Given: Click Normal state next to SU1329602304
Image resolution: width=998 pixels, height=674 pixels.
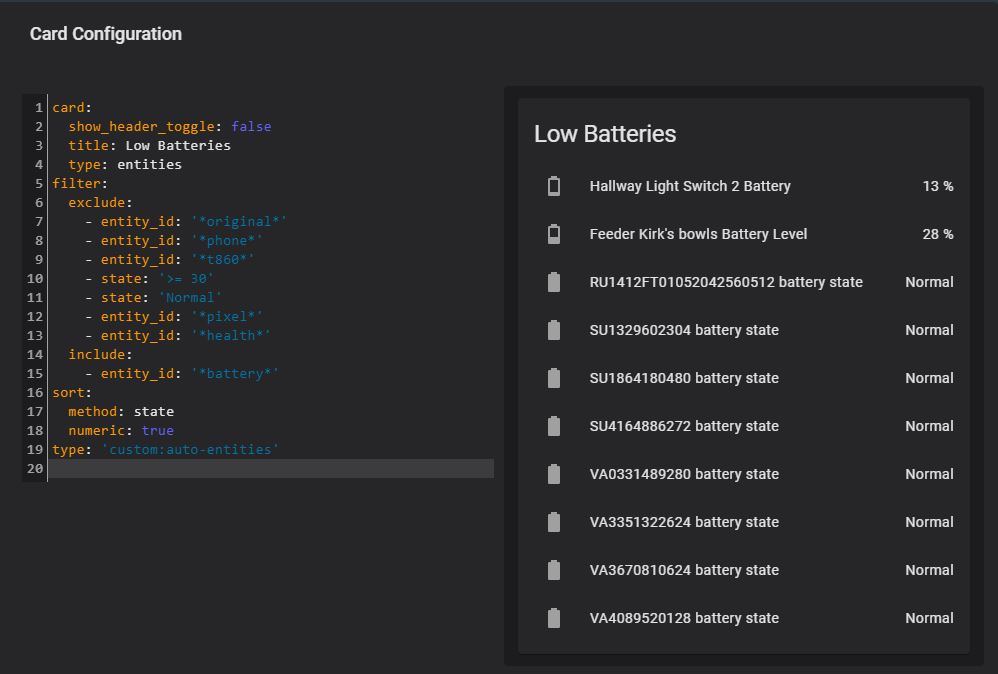Looking at the screenshot, I should (929, 329).
